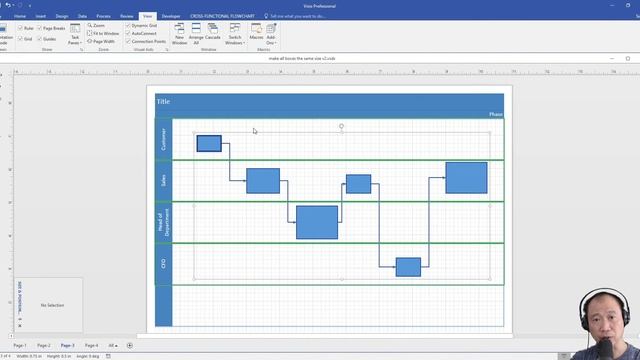Click the No Selection text in the panel
Viewport: 640px width, 360px height.
(52, 305)
